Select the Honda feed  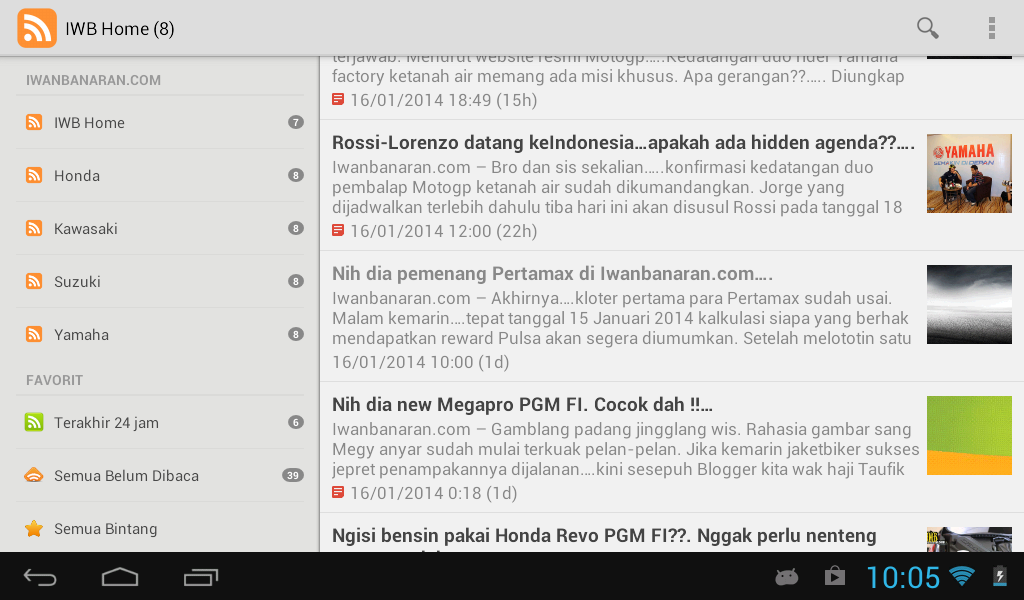160,175
